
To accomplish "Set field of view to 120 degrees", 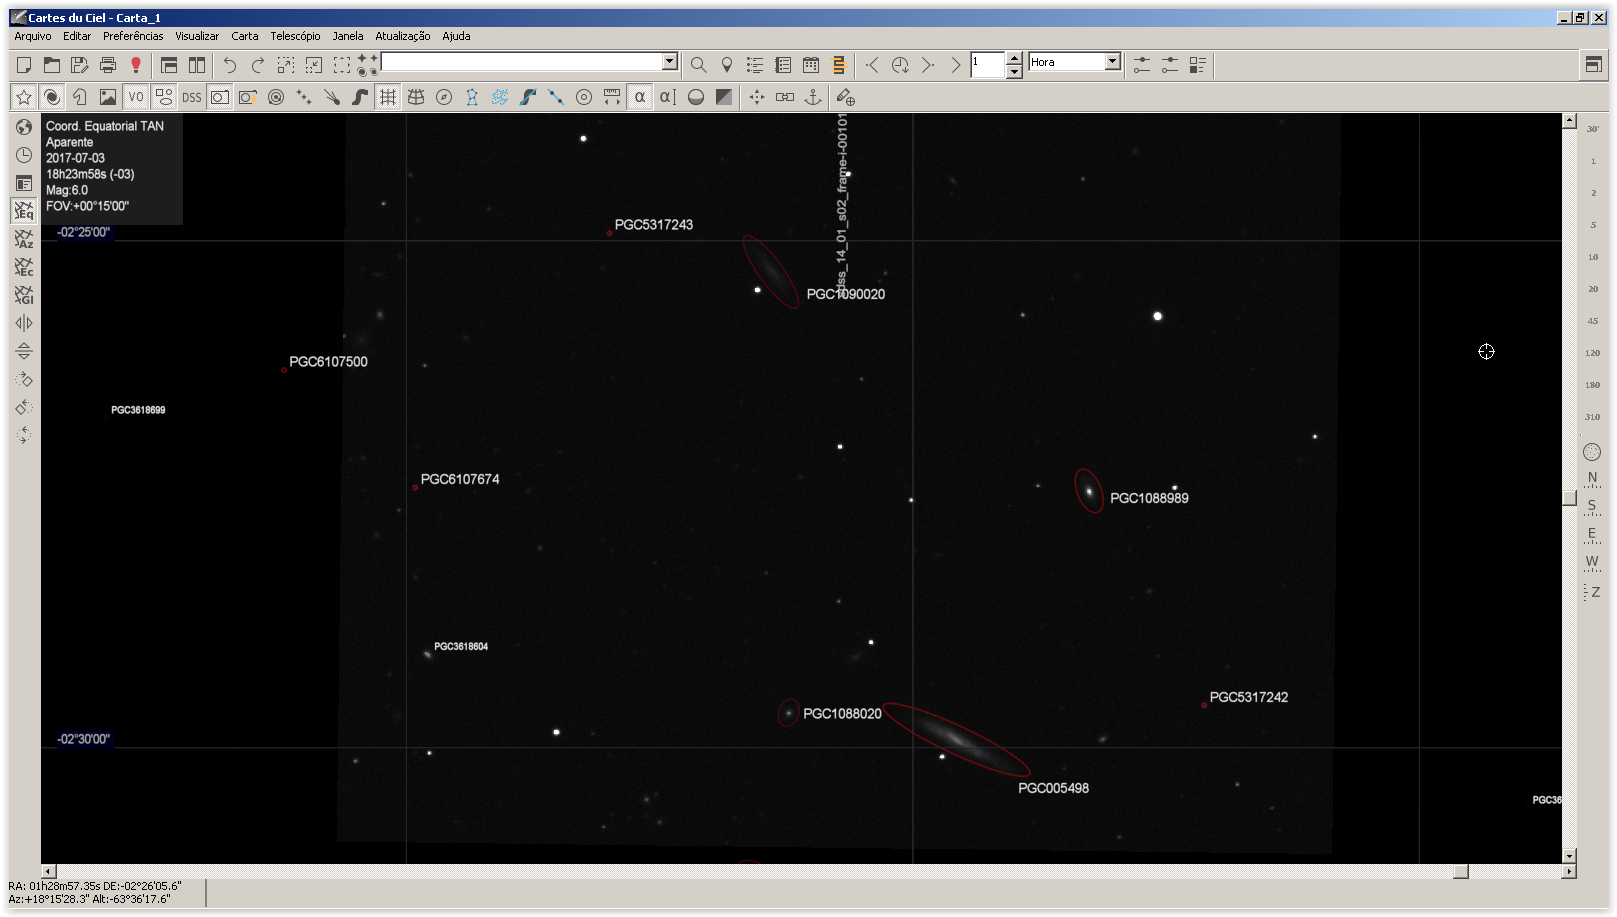I will click(x=1593, y=353).
